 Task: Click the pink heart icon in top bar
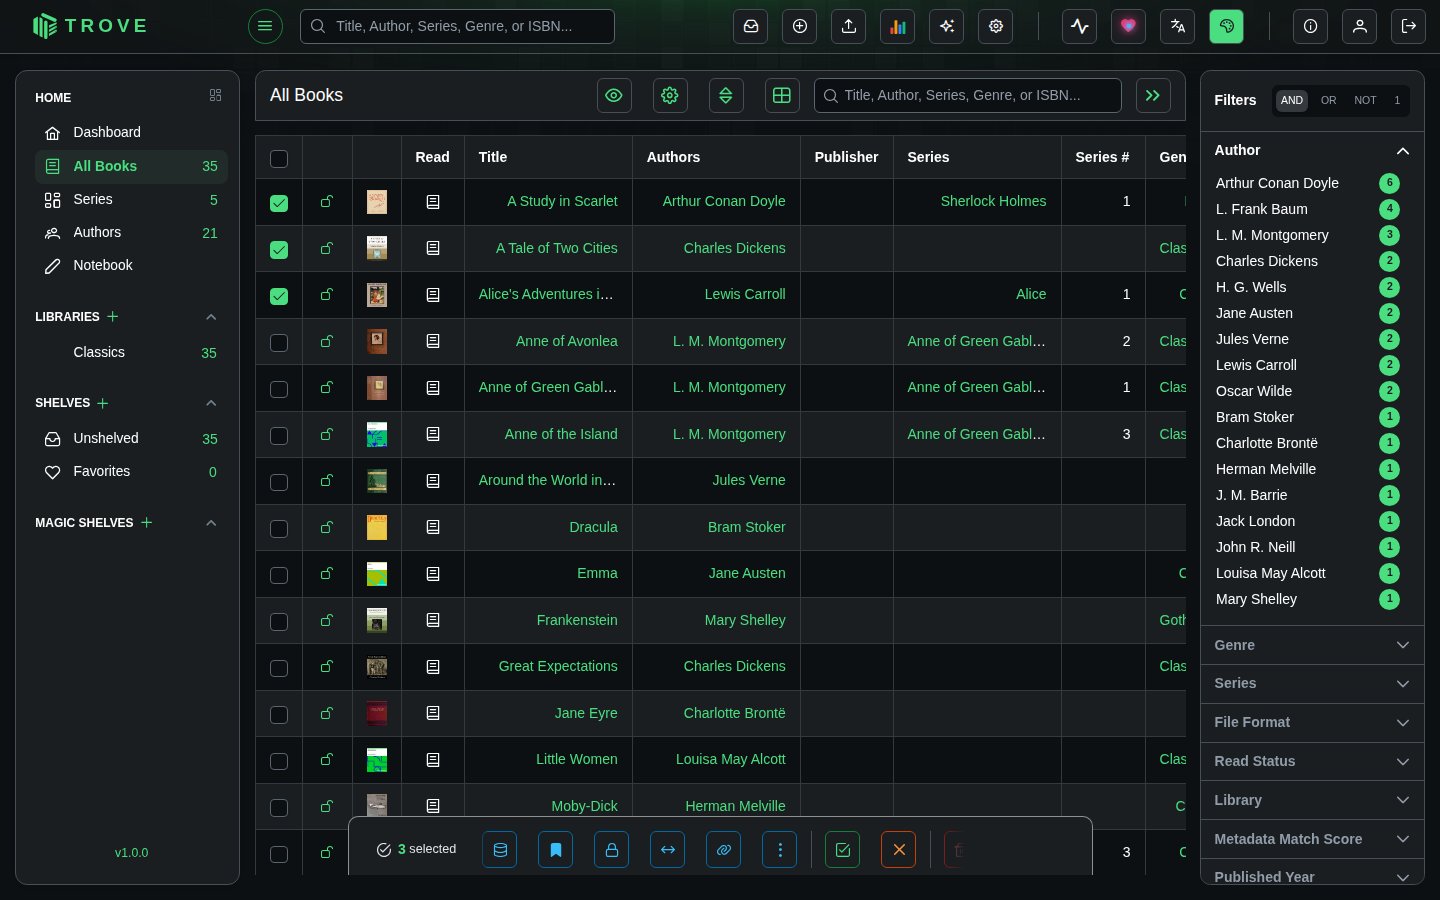pyautogui.click(x=1129, y=27)
